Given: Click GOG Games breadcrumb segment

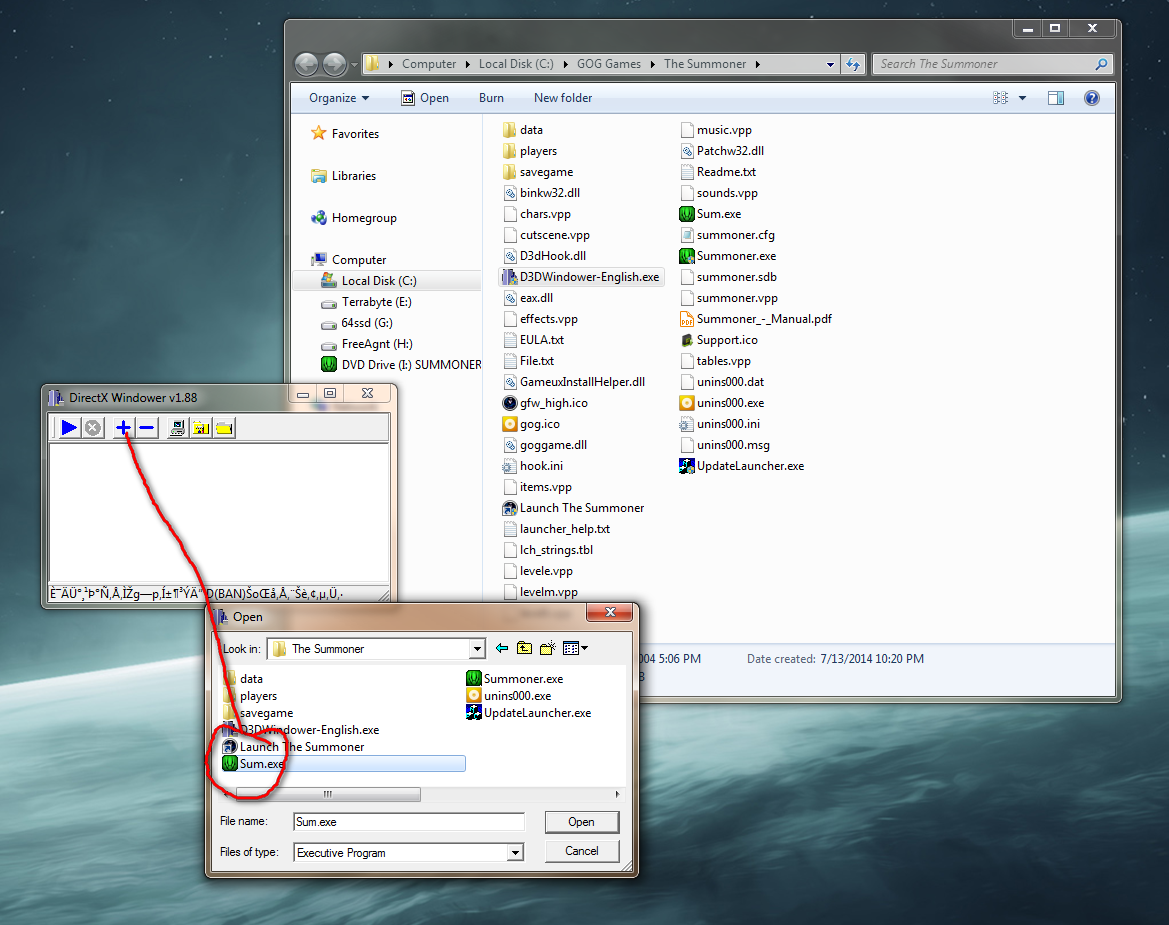Looking at the screenshot, I should click(x=608, y=64).
